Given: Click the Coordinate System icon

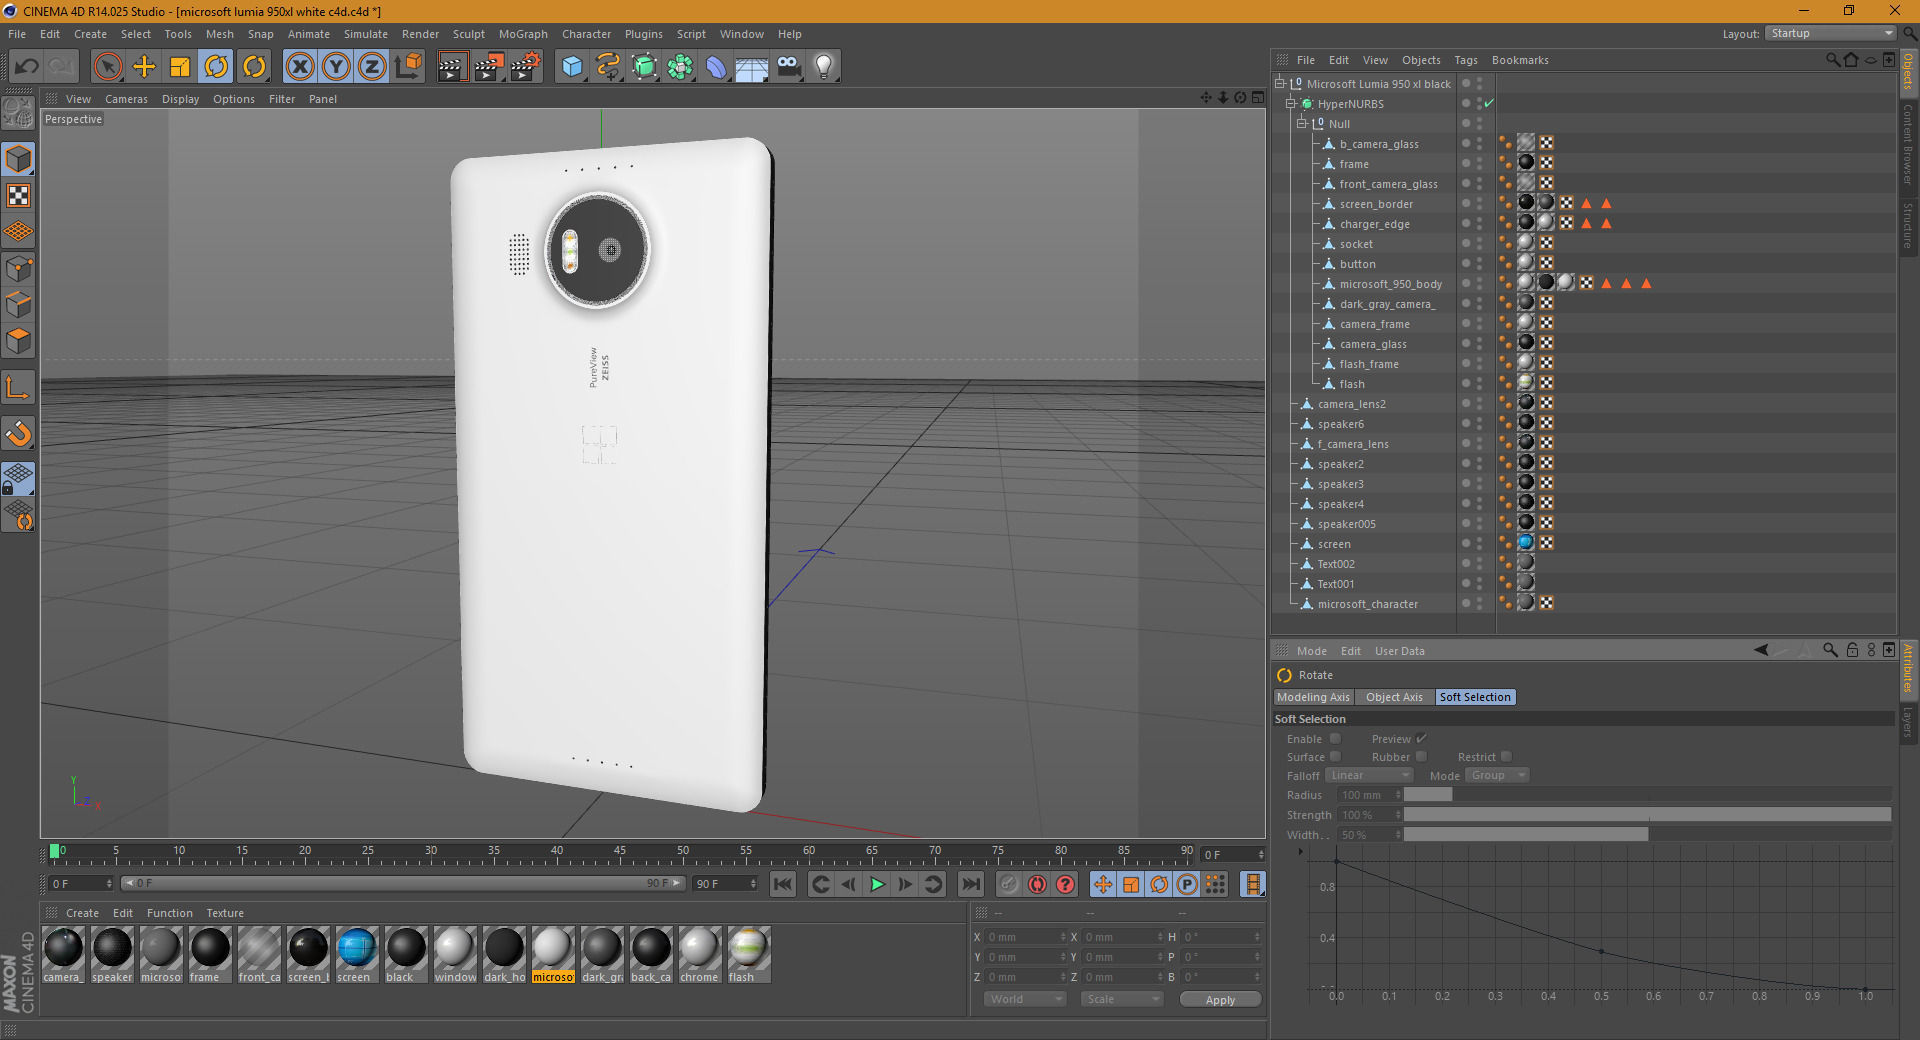Looking at the screenshot, I should 408,67.
